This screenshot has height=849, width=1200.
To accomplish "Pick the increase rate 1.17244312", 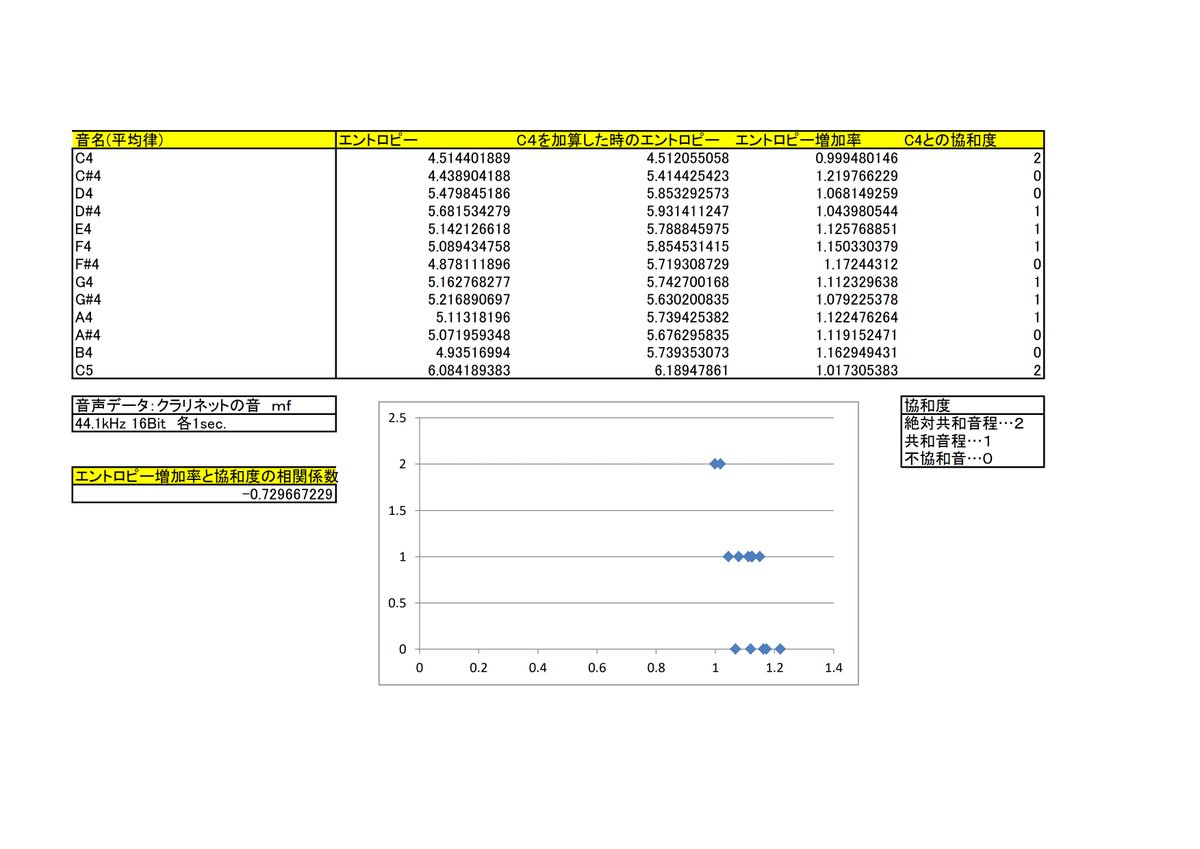I will [861, 264].
